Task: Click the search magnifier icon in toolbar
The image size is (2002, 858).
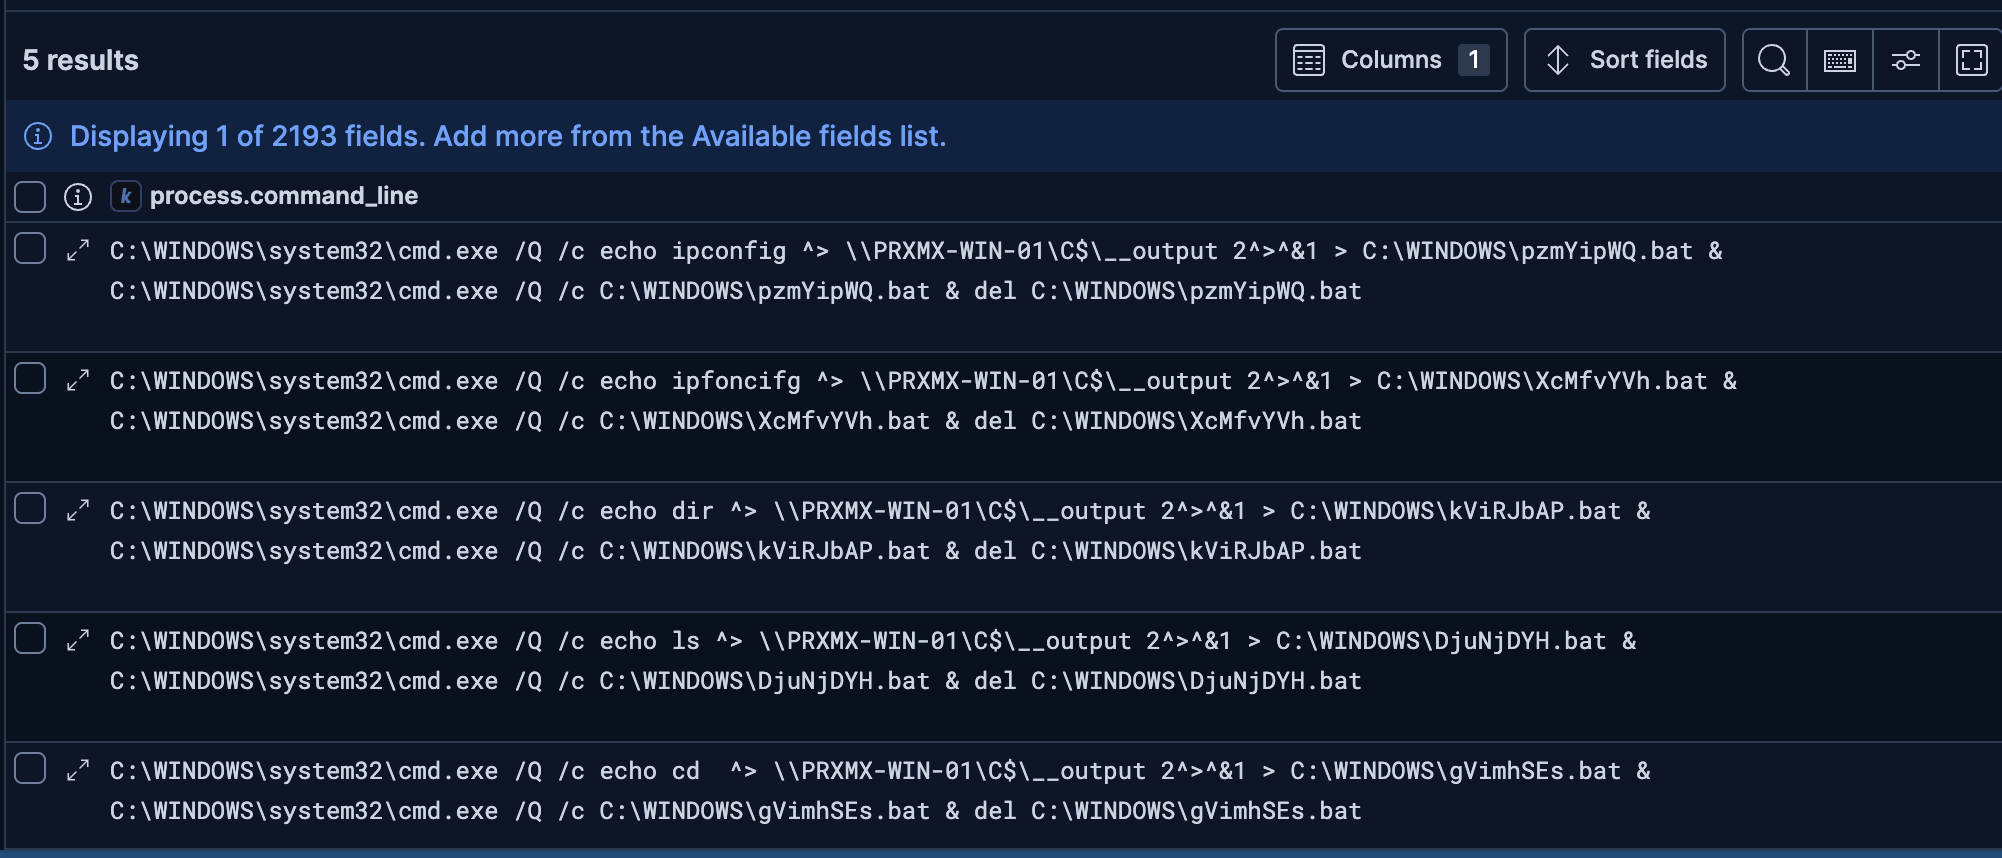Action: coord(1774,60)
